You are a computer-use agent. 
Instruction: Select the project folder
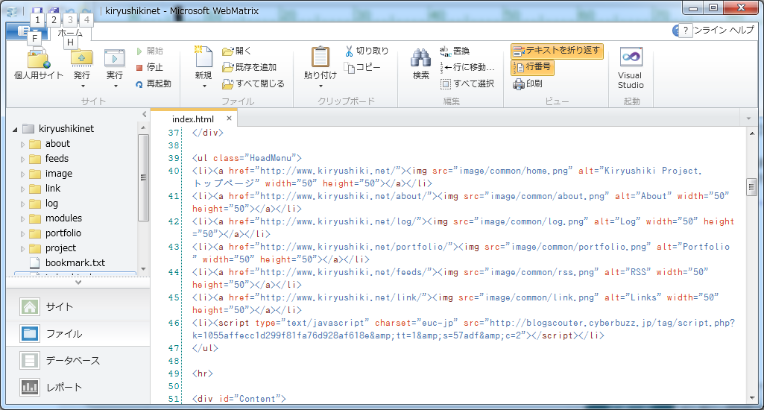coord(60,248)
